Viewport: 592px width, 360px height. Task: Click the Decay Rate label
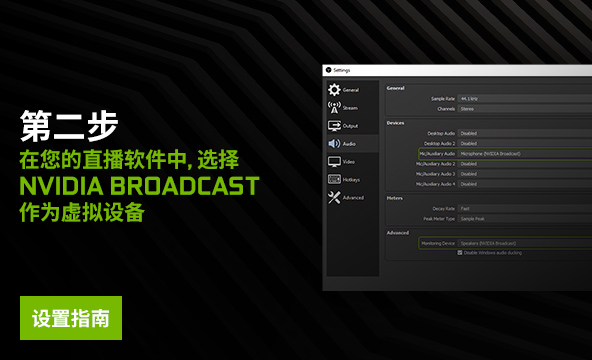(444, 208)
